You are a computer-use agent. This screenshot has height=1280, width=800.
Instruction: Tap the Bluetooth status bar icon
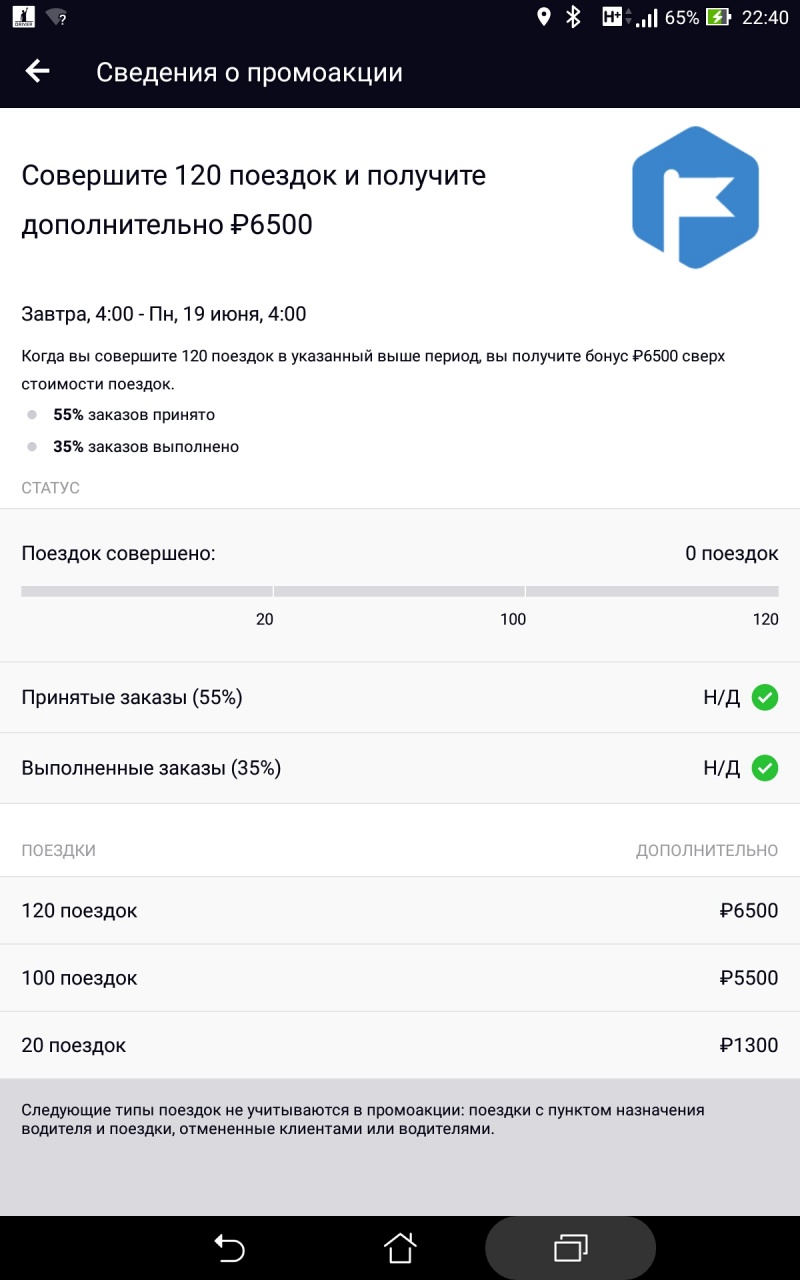pos(573,17)
